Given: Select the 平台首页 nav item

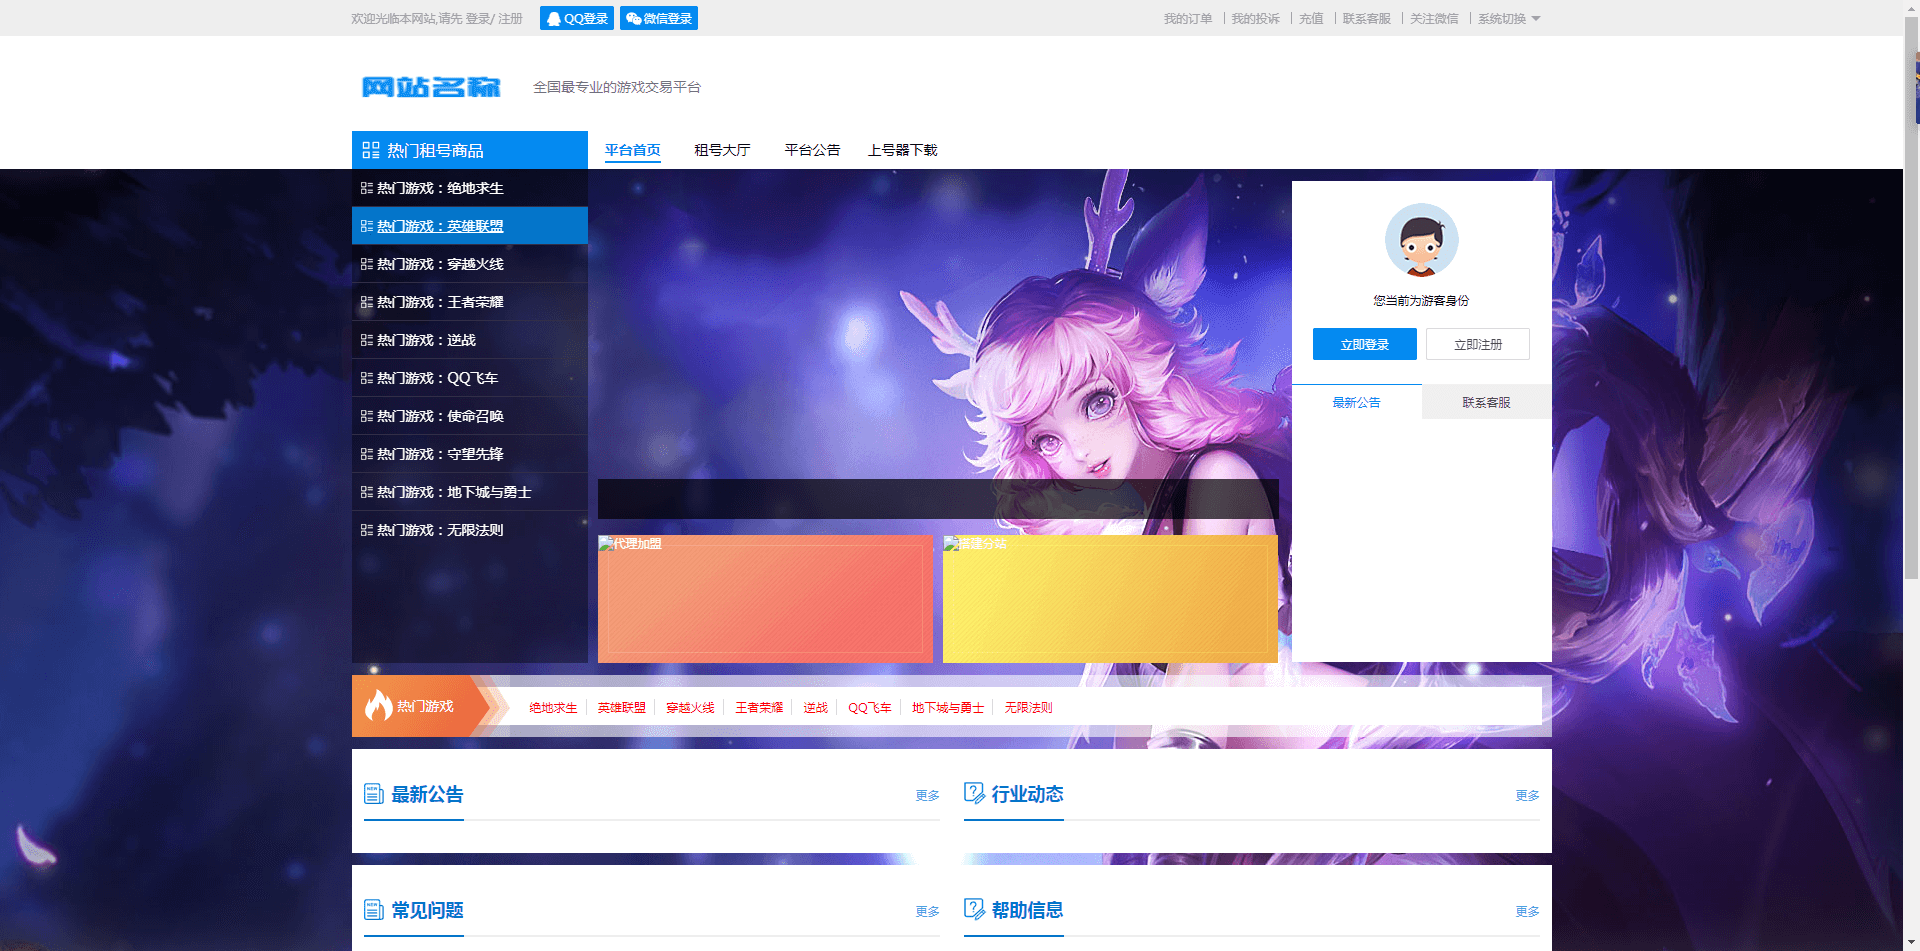Looking at the screenshot, I should pyautogui.click(x=632, y=150).
